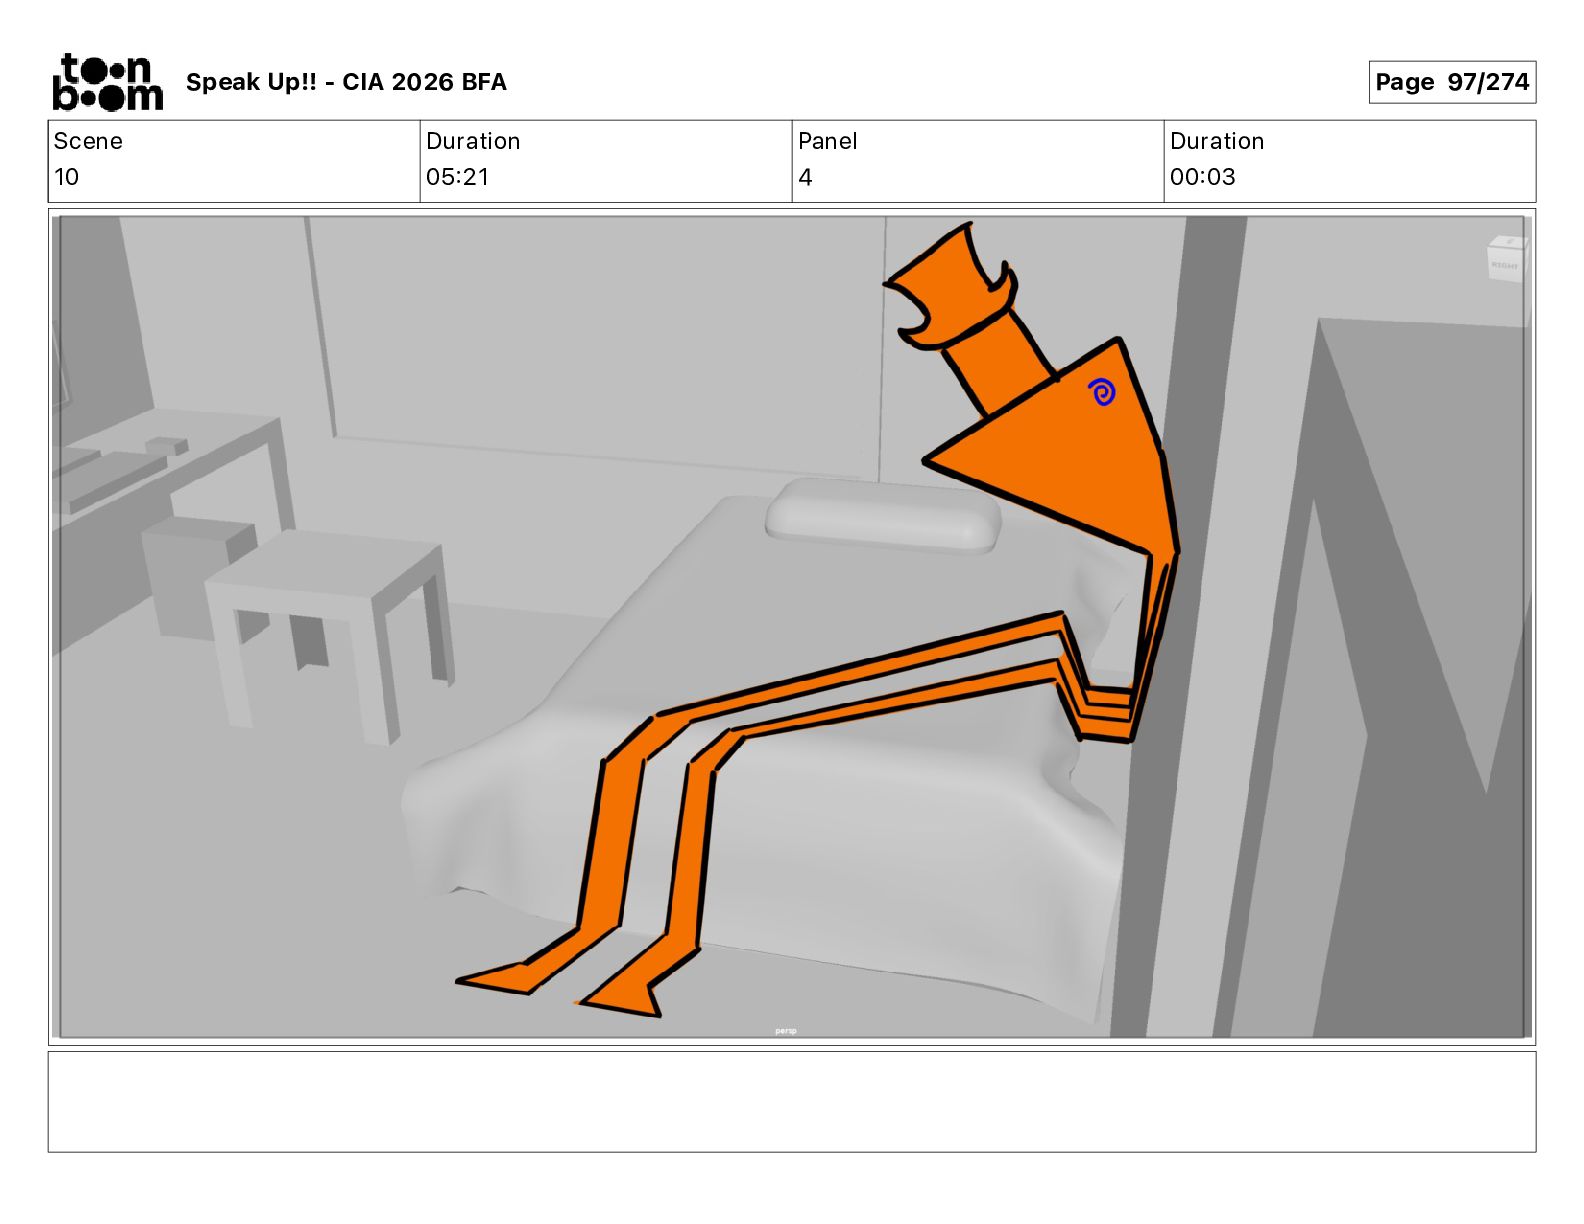This screenshot has height=1224, width=1584.
Task: Click the view cube labeled RIGHT
Action: click(x=1505, y=258)
